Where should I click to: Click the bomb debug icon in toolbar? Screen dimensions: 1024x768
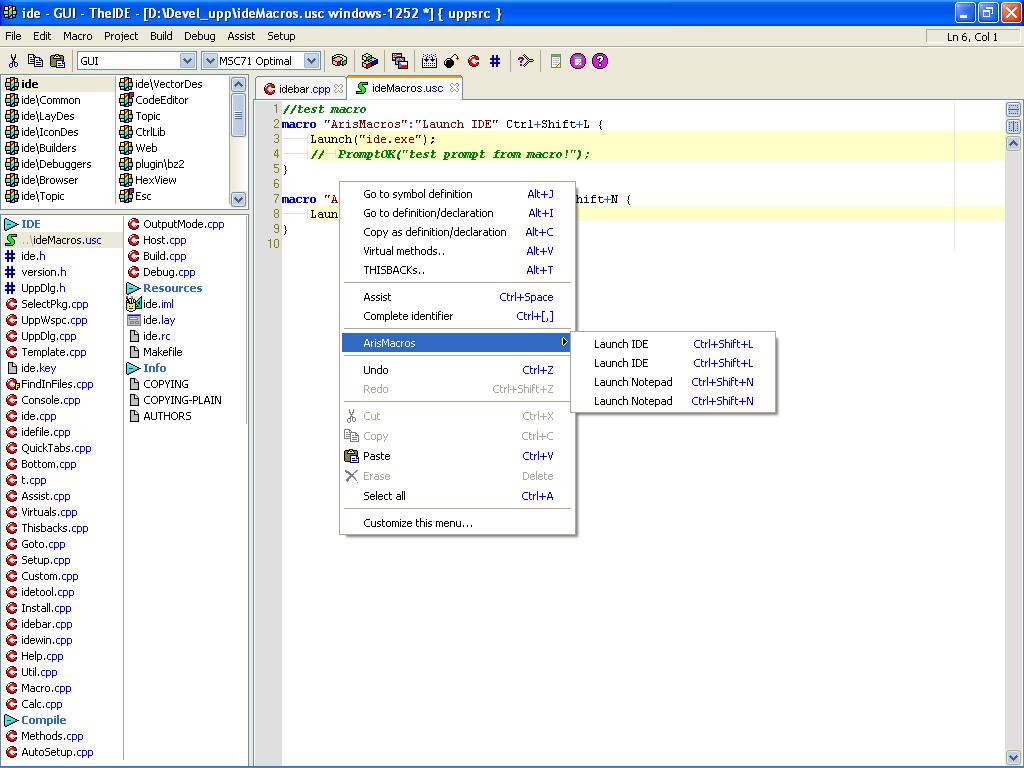451,61
